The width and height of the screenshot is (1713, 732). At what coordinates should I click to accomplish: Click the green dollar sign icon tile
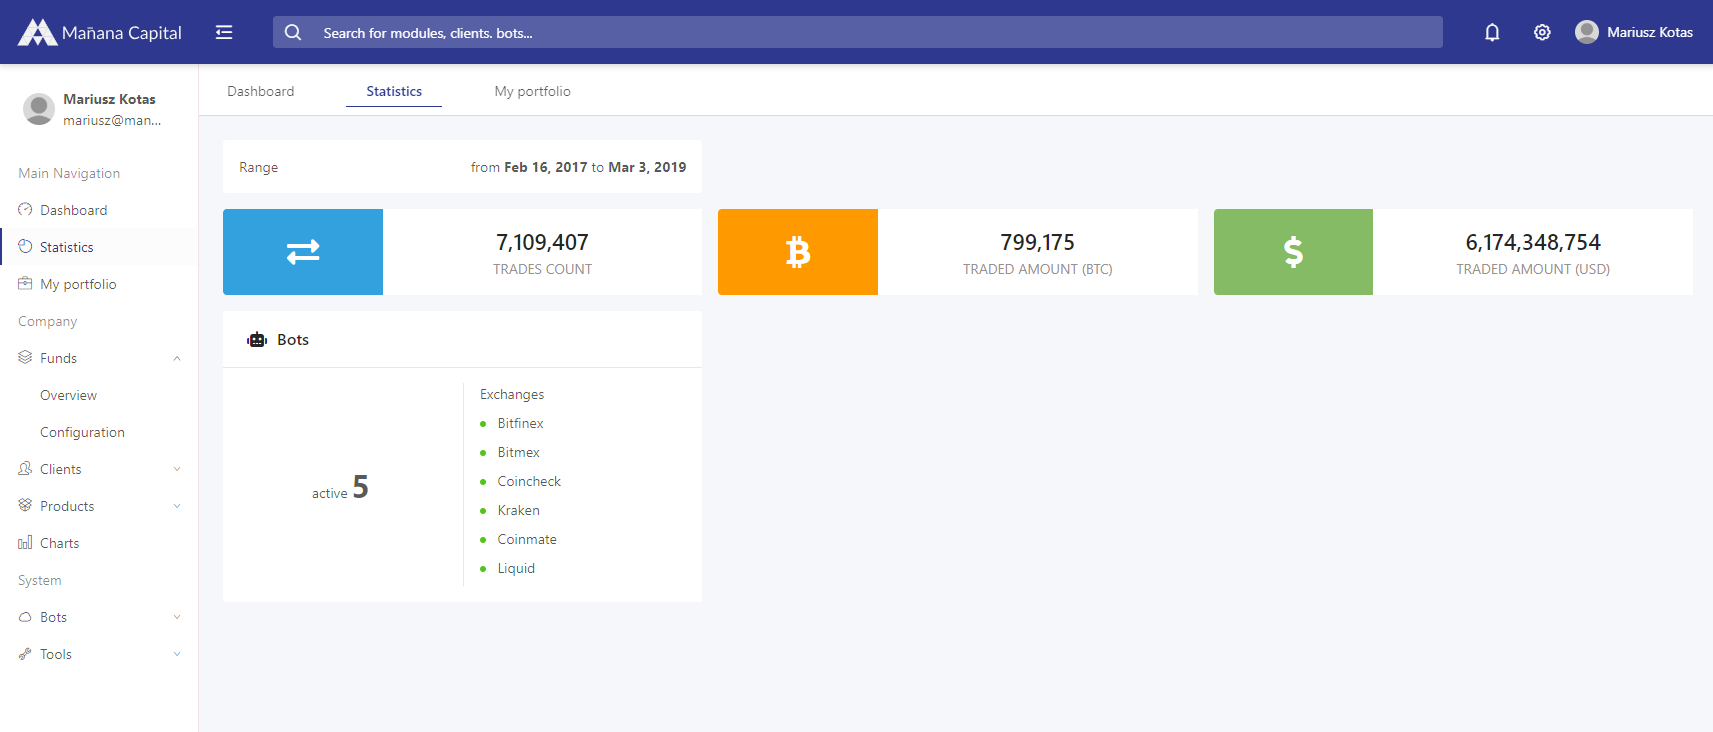click(1293, 252)
